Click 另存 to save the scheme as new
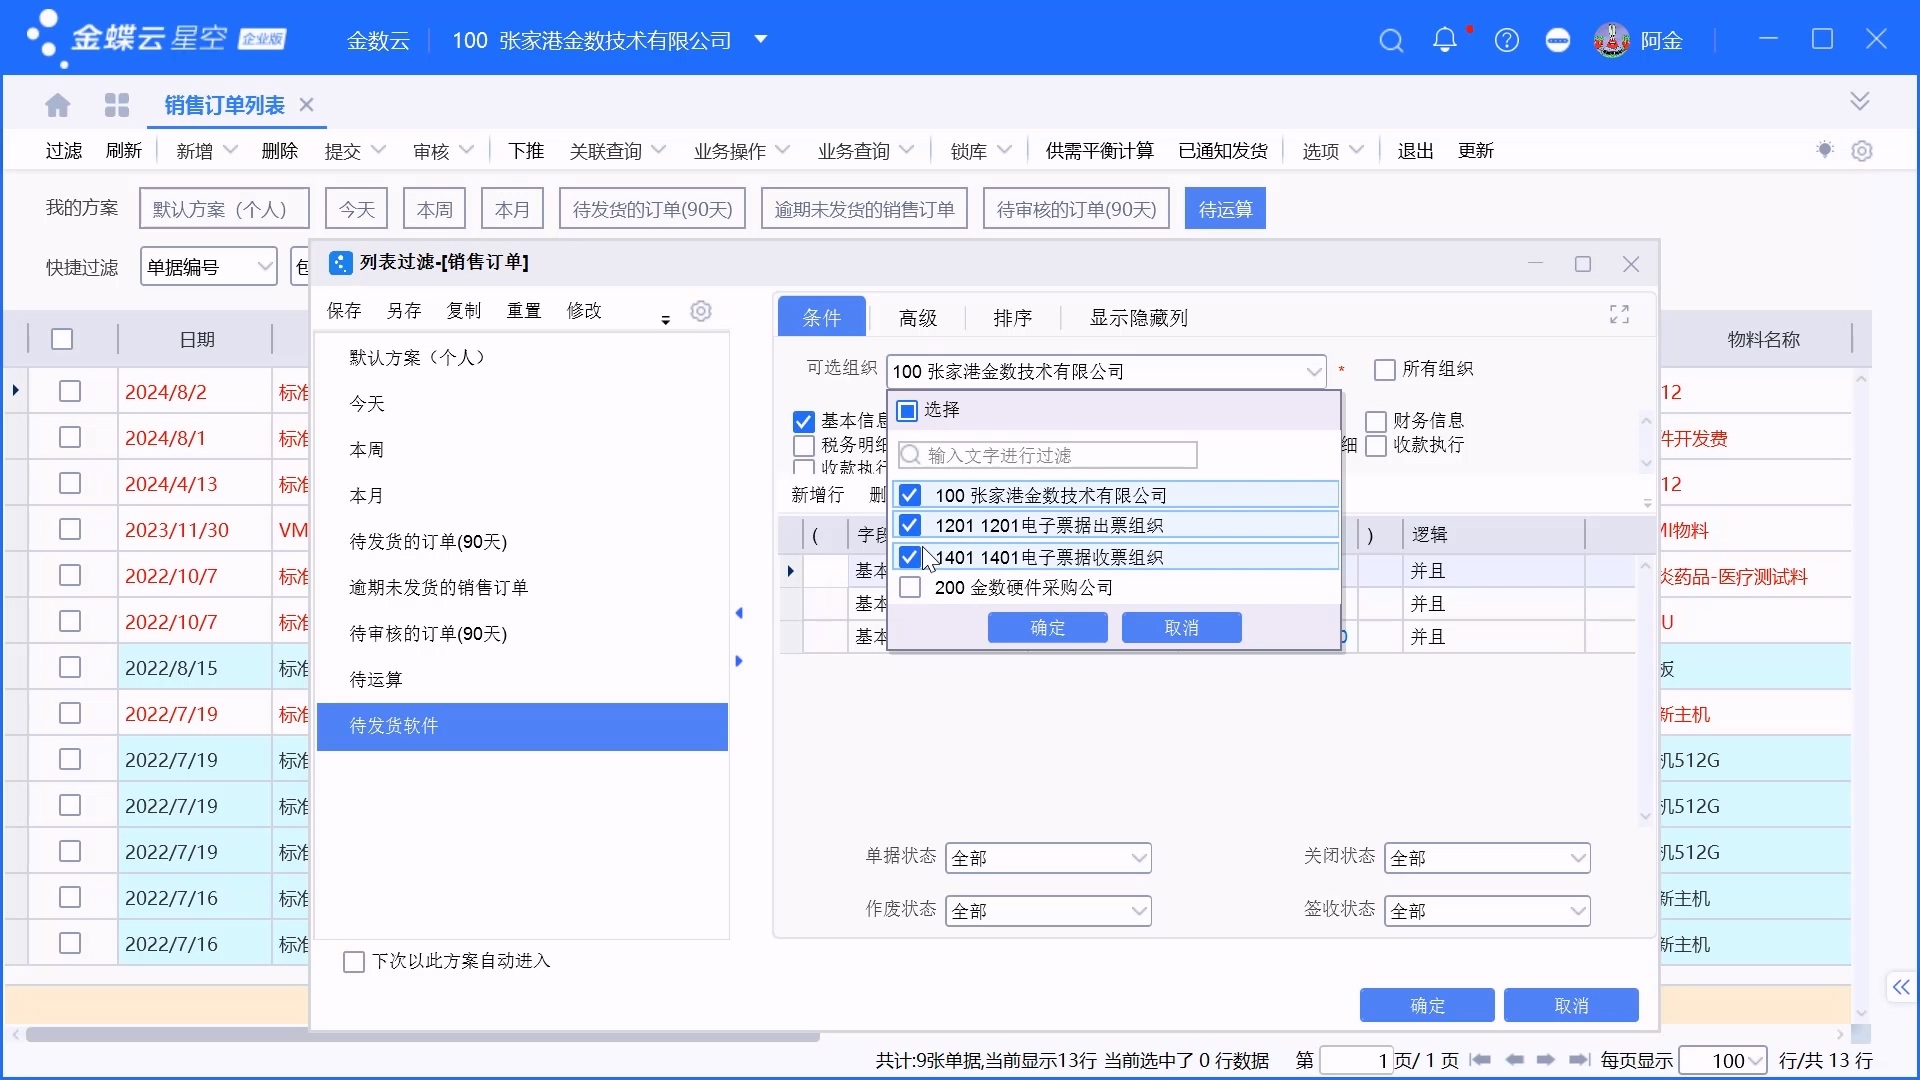The width and height of the screenshot is (1920, 1080). [404, 311]
